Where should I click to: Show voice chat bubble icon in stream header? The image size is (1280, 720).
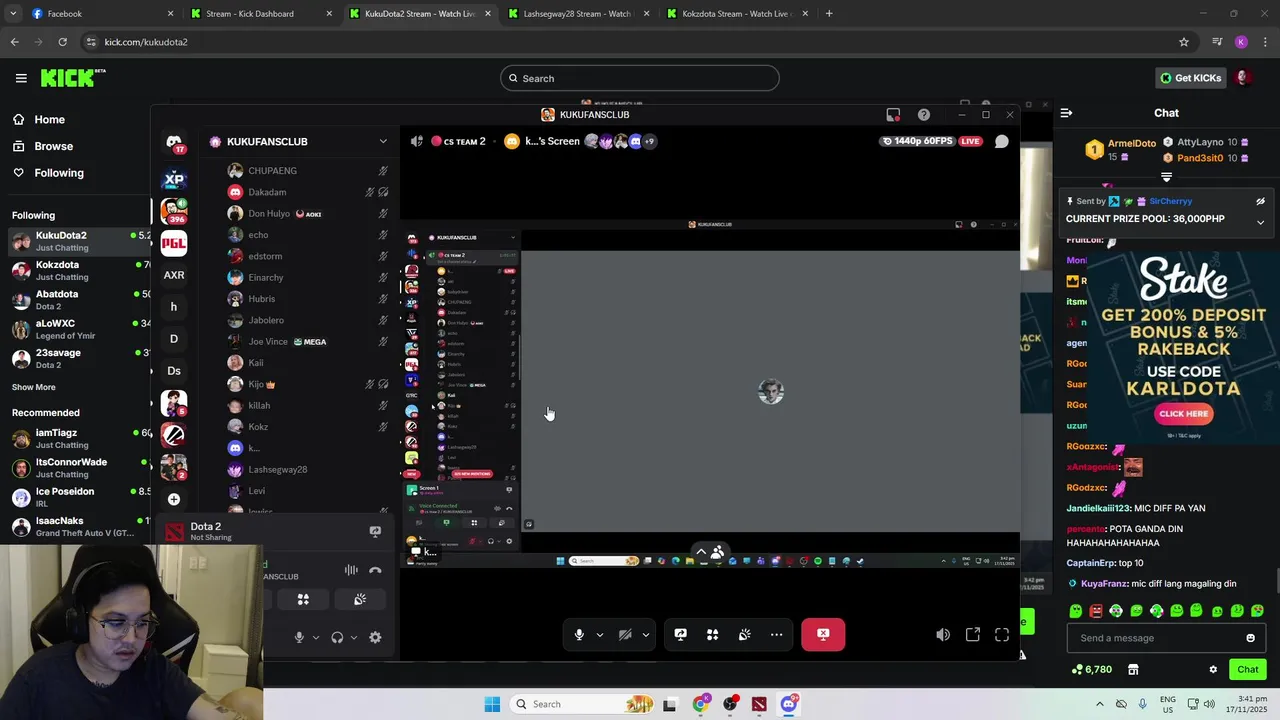[1001, 141]
